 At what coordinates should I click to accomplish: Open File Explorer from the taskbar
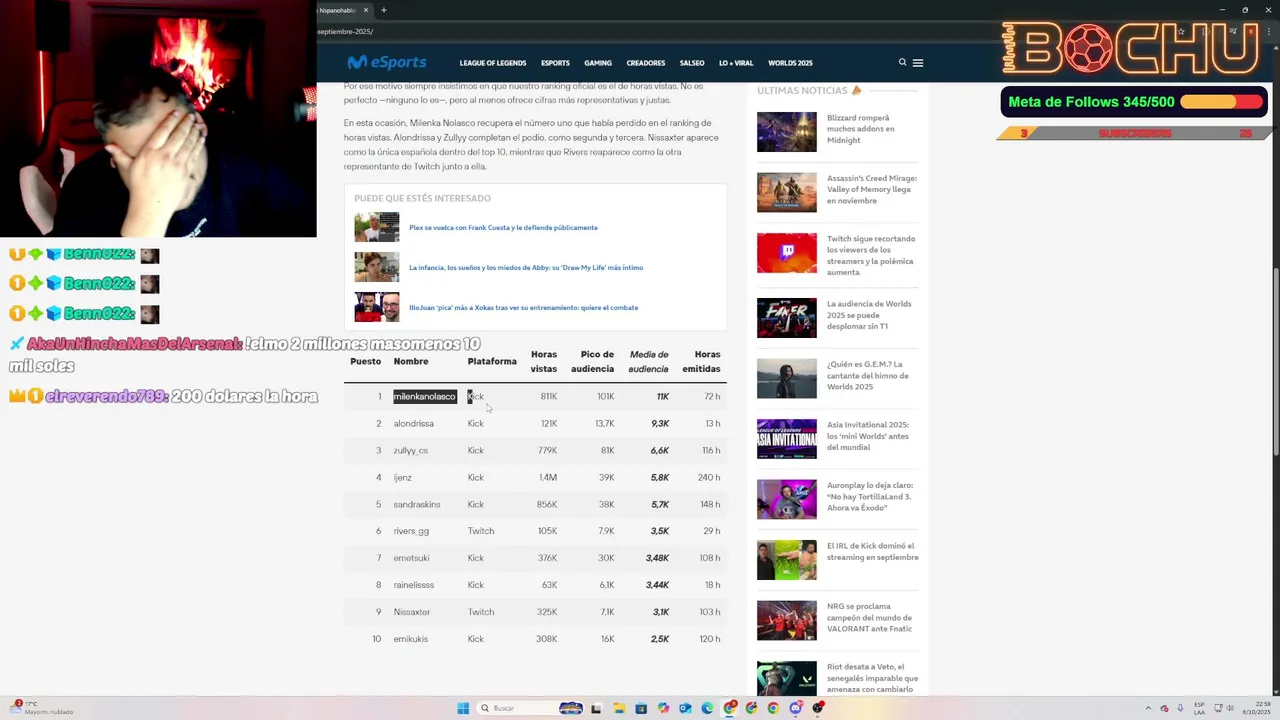coord(619,708)
